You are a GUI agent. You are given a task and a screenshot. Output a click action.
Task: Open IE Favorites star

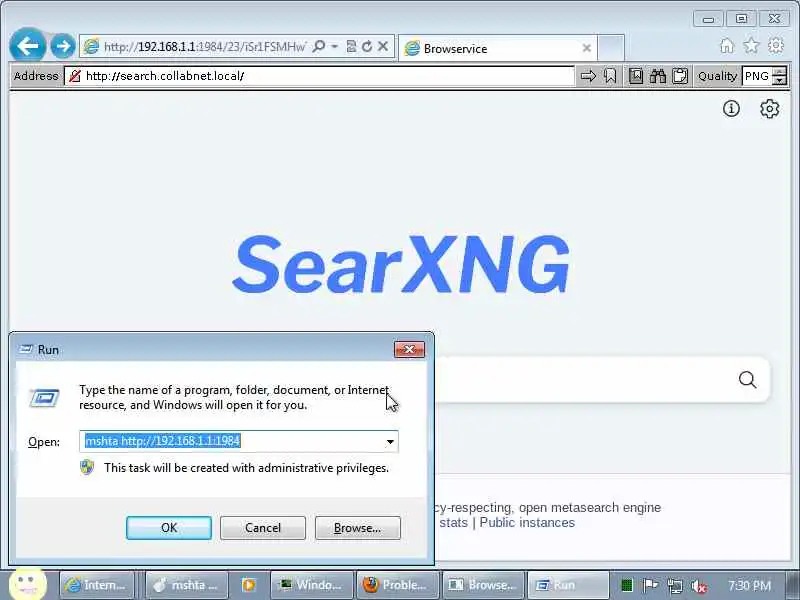tap(751, 46)
